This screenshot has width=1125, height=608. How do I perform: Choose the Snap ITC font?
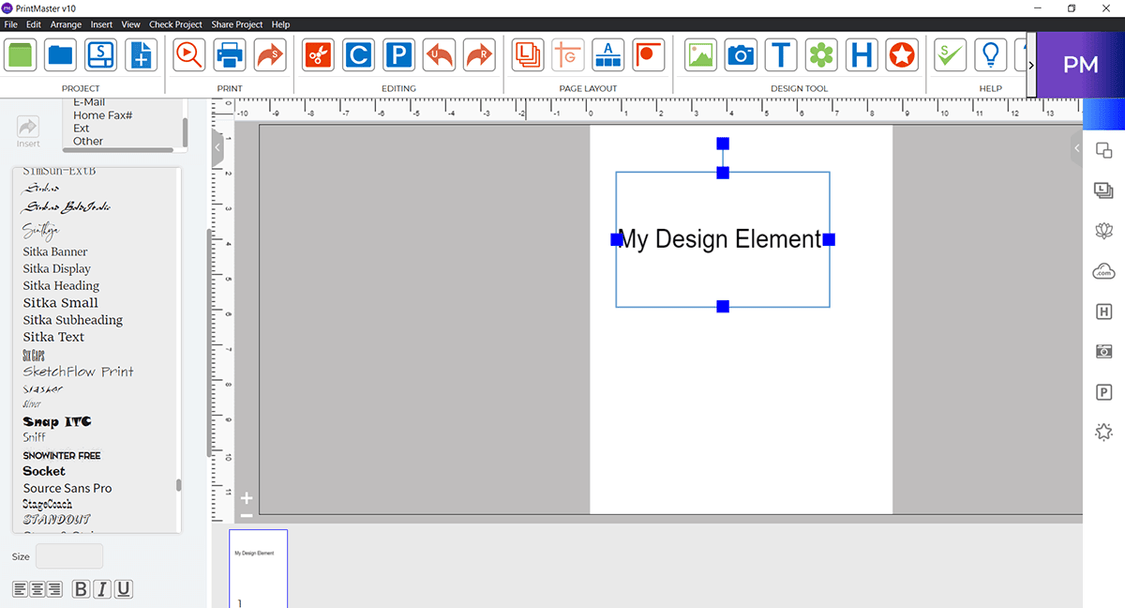(57, 421)
